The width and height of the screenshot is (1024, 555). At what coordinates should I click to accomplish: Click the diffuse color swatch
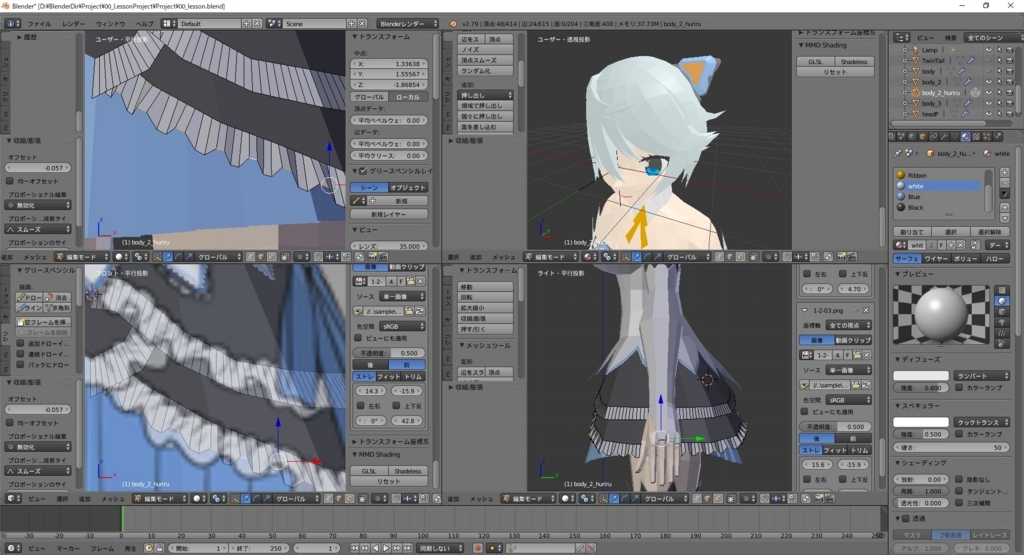point(921,376)
